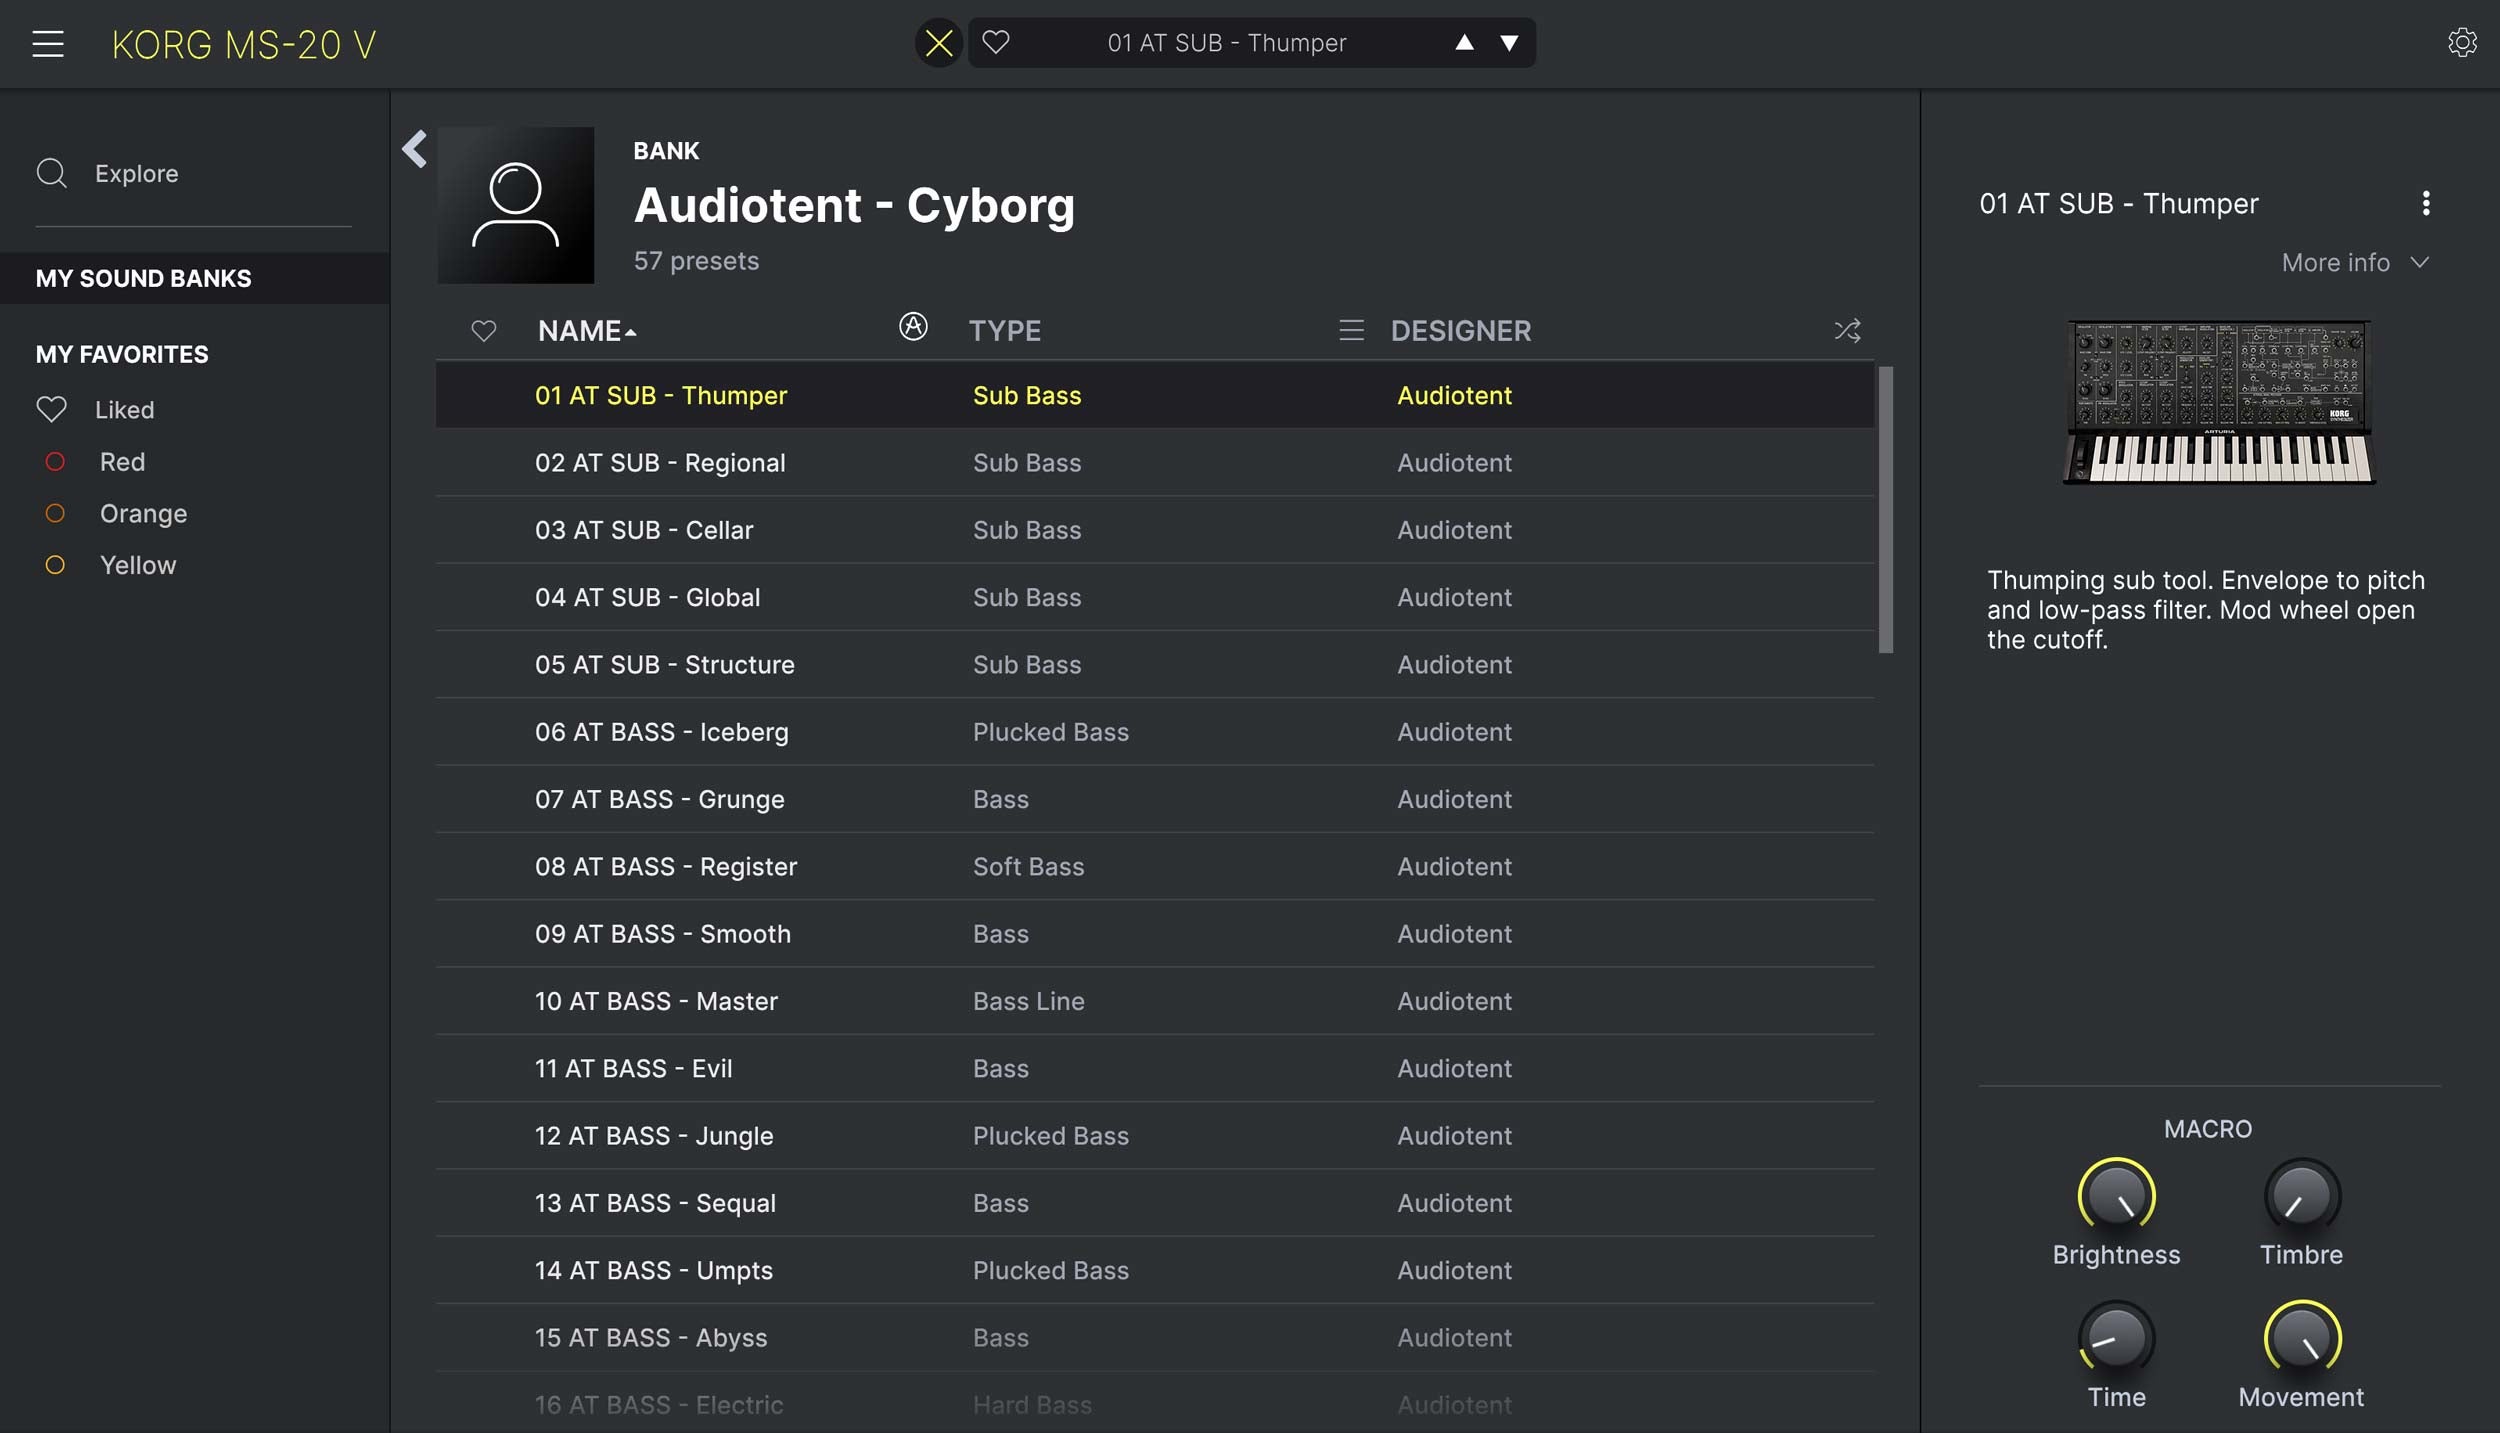Sort presets by the TYPE column header
Image resolution: width=2500 pixels, height=1433 pixels.
(1004, 331)
